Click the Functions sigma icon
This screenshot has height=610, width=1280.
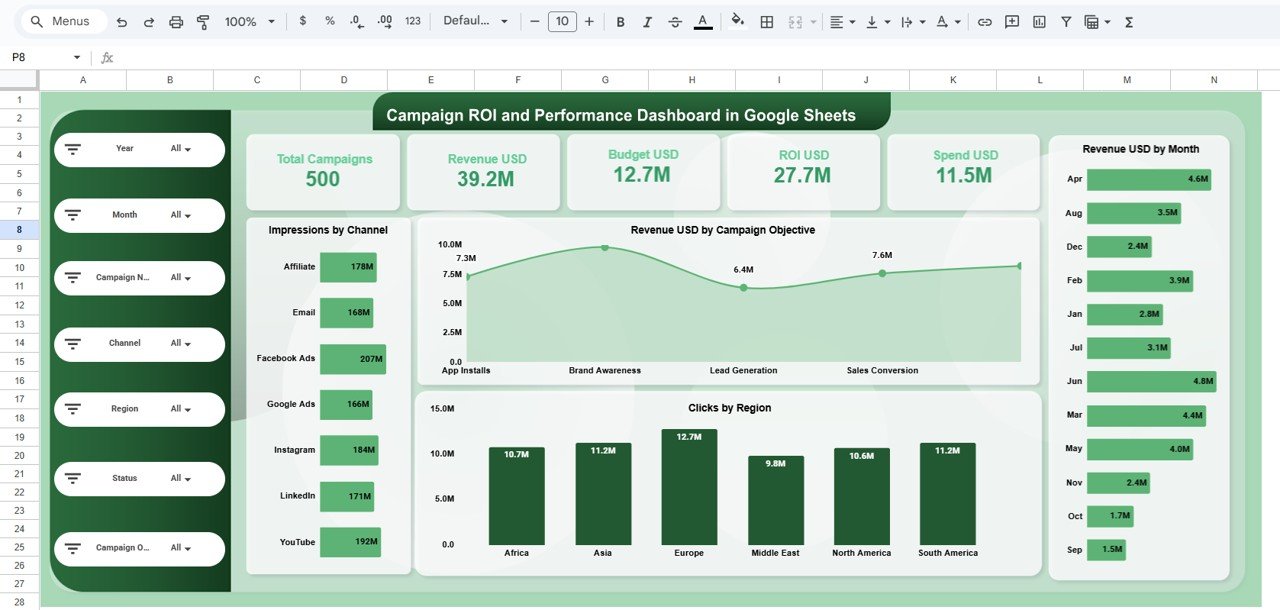tap(1128, 20)
